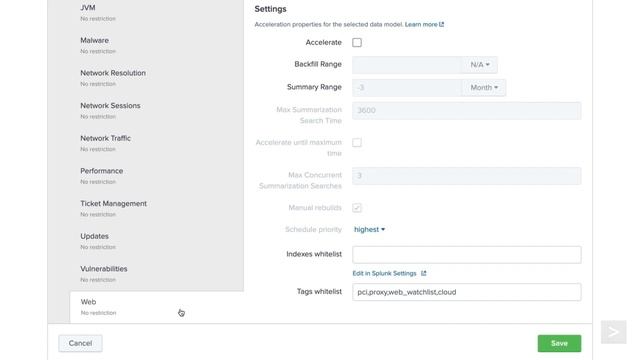Screen dimensions: 640x360
Task: Open Edit in Splunk Settings link
Action: tap(384, 273)
